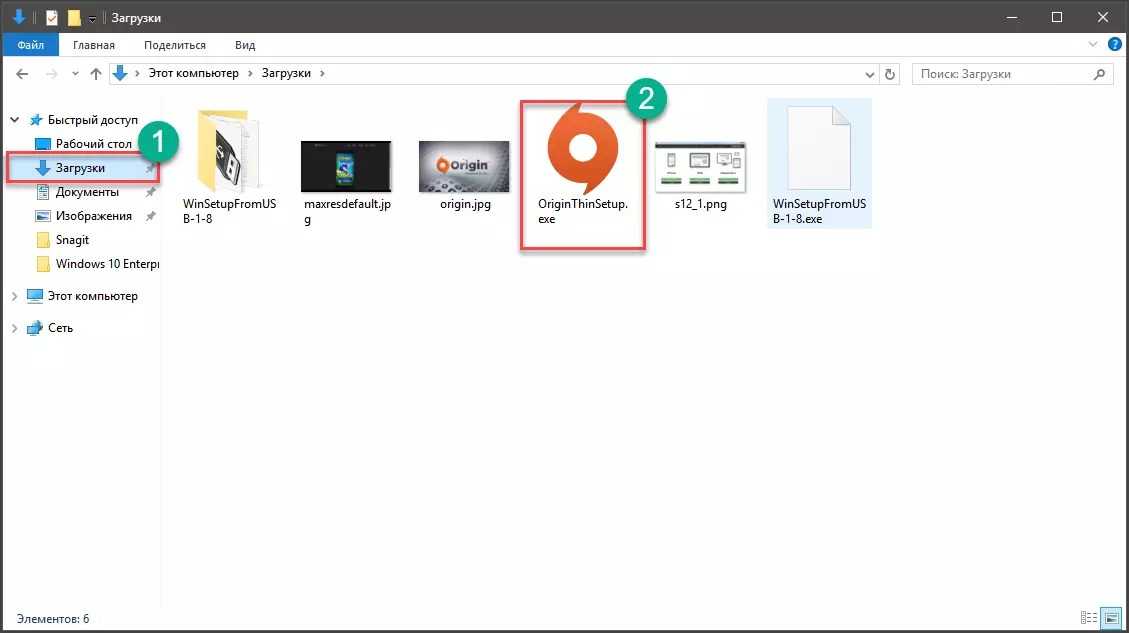
Task: Open the Snagit folder in sidebar
Action: [72, 240]
